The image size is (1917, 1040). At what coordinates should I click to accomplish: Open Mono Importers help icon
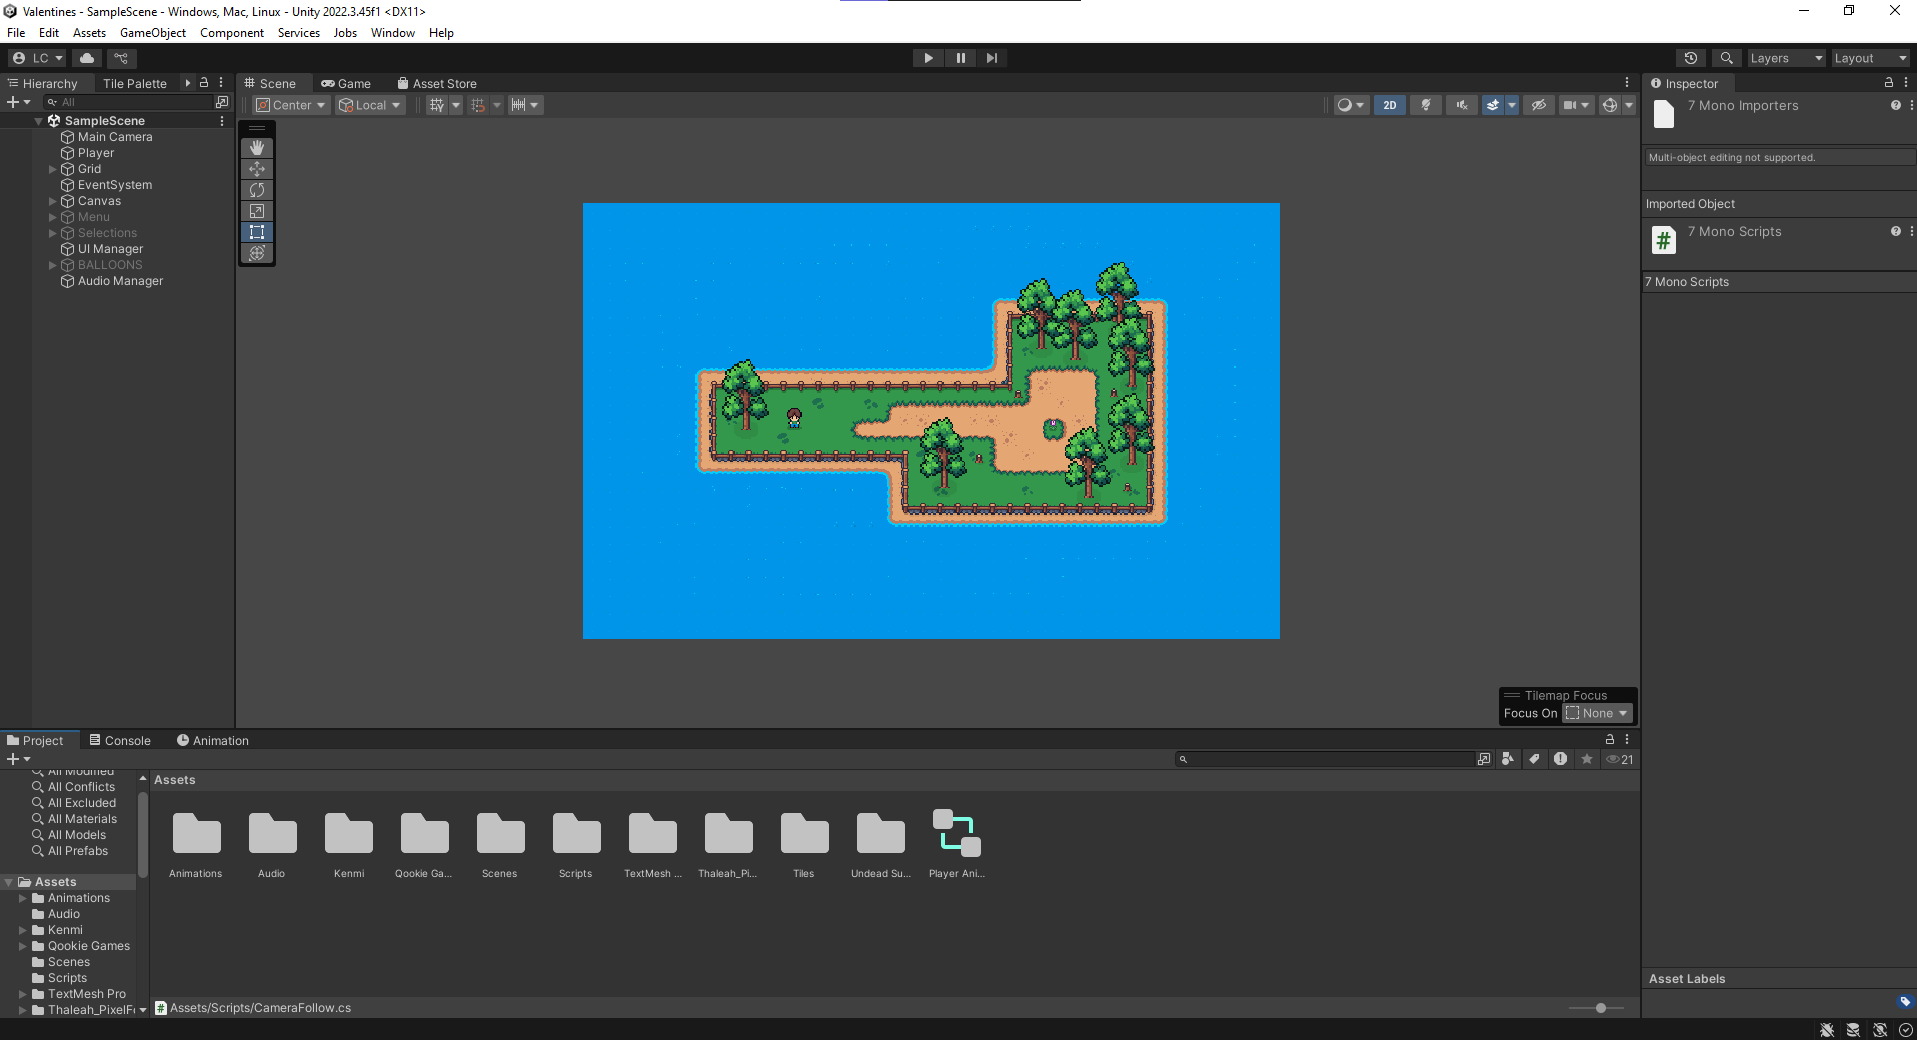tap(1895, 105)
